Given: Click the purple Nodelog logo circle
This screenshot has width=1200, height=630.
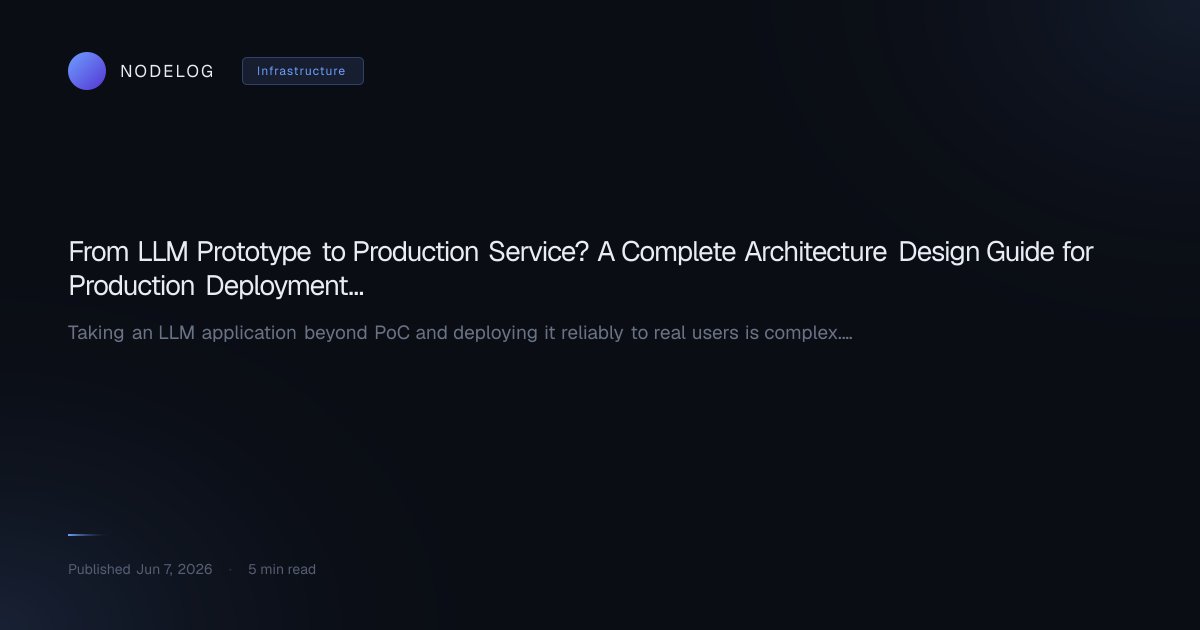Looking at the screenshot, I should pos(87,71).
